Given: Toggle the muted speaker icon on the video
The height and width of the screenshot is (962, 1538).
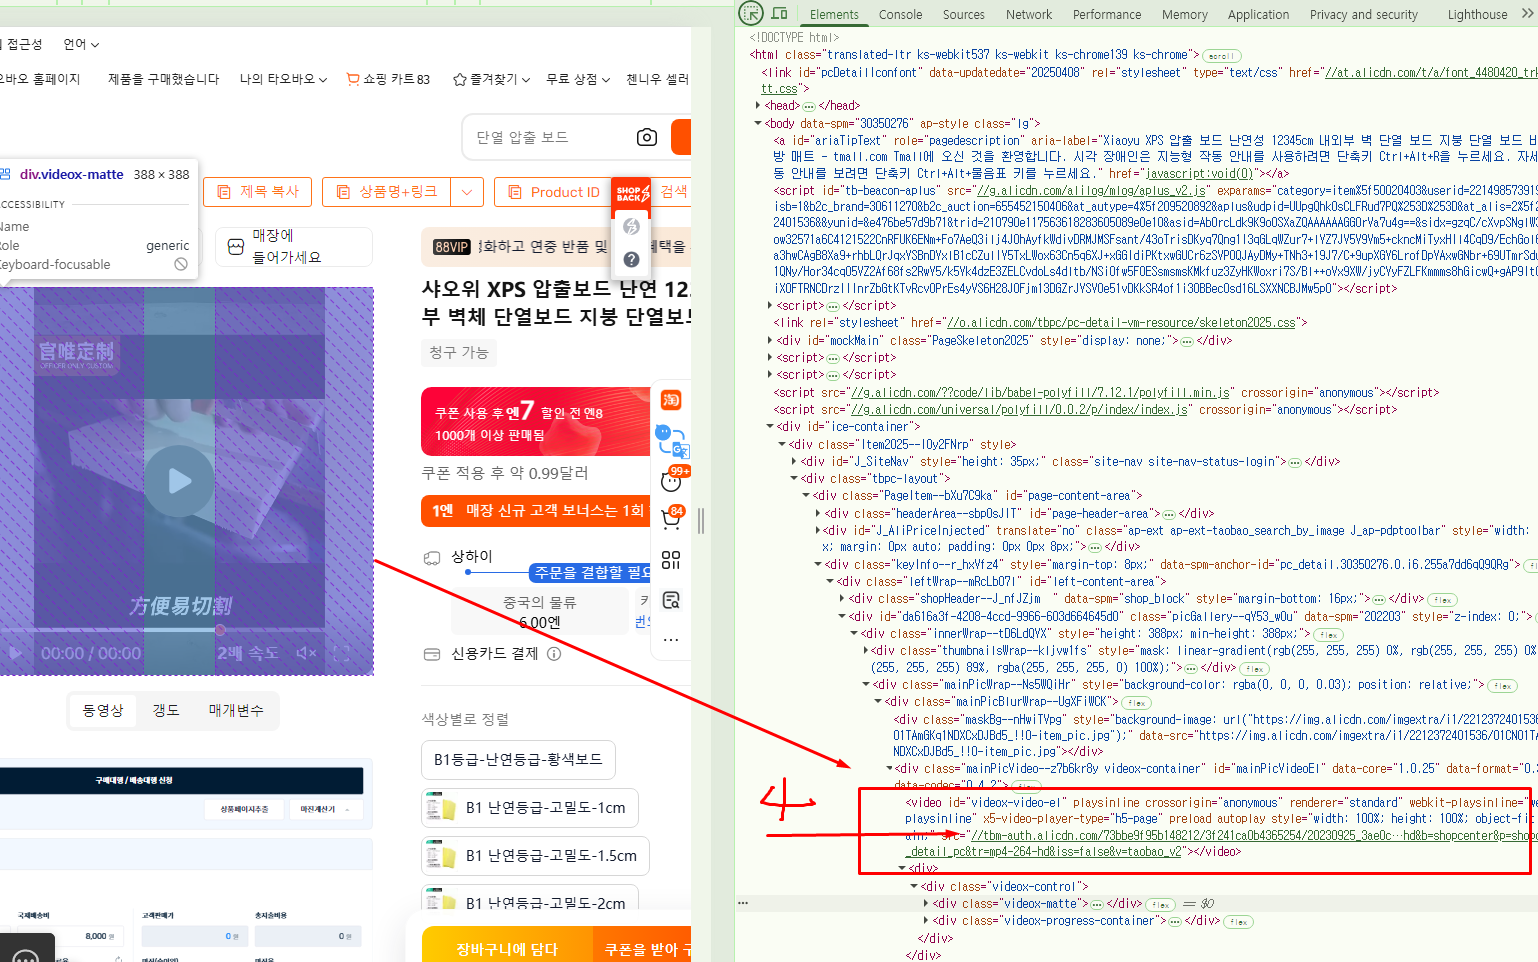Looking at the screenshot, I should point(306,653).
